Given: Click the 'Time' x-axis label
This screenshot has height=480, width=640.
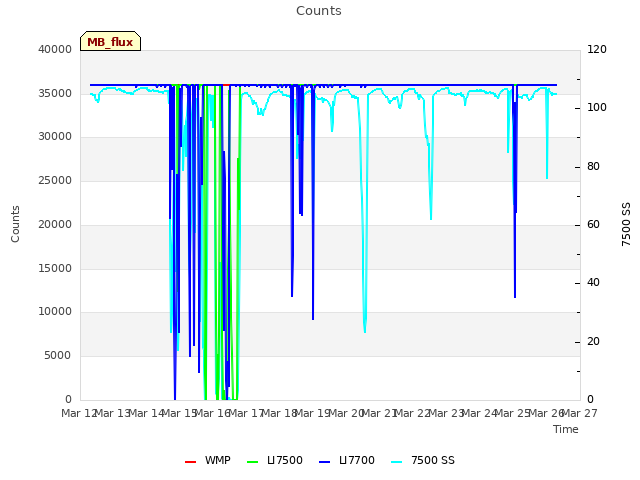Looking at the screenshot, I should [566, 429].
